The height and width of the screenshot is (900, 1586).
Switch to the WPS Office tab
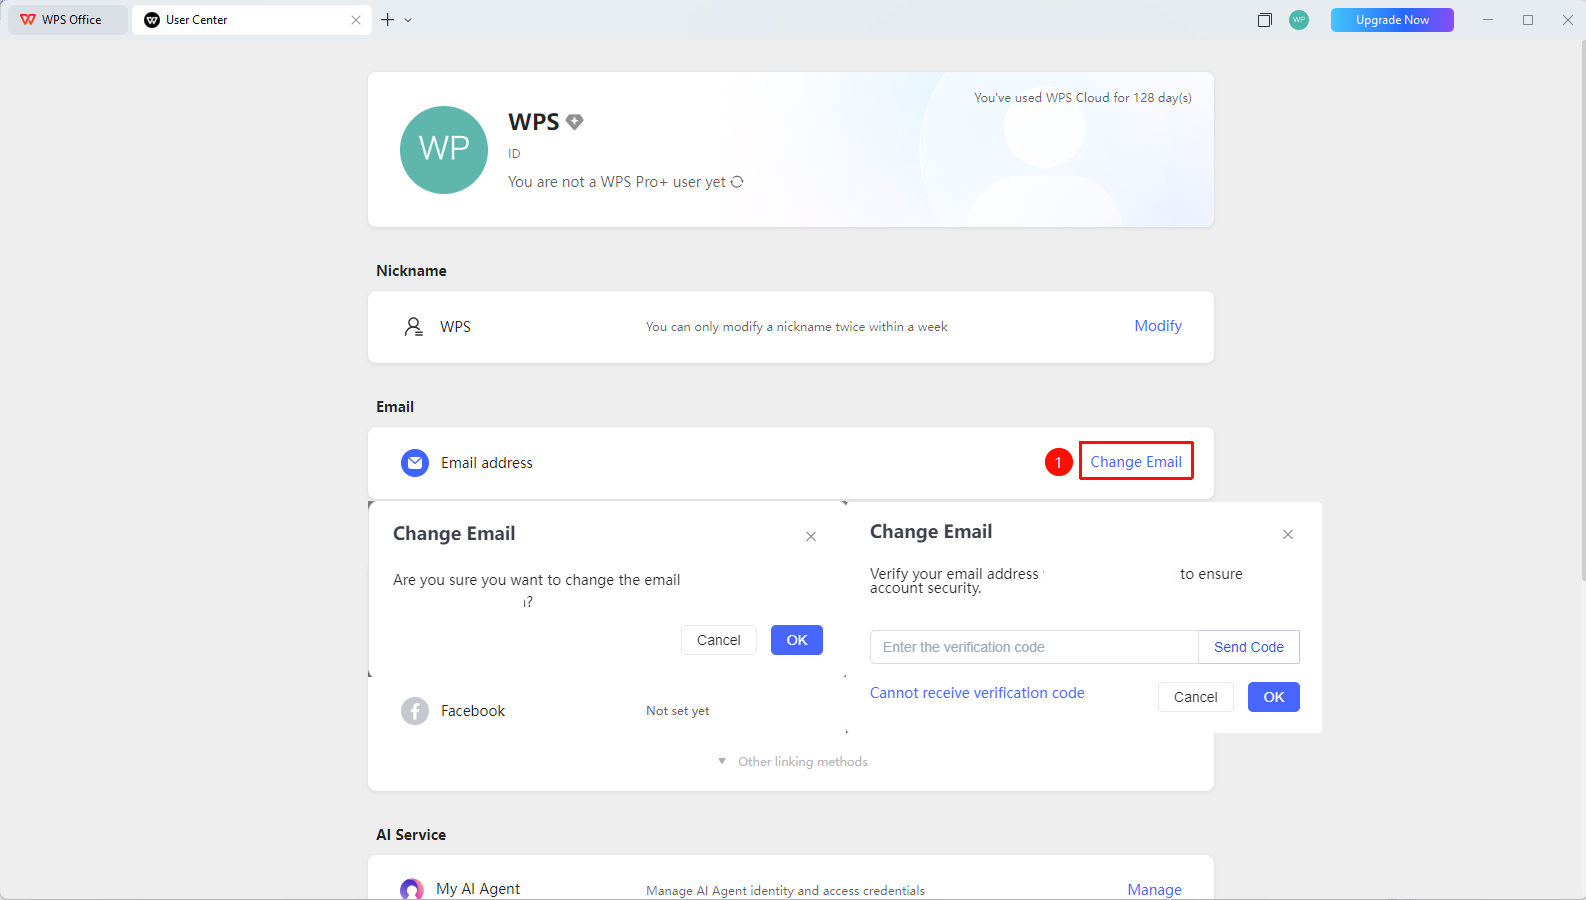coord(68,20)
